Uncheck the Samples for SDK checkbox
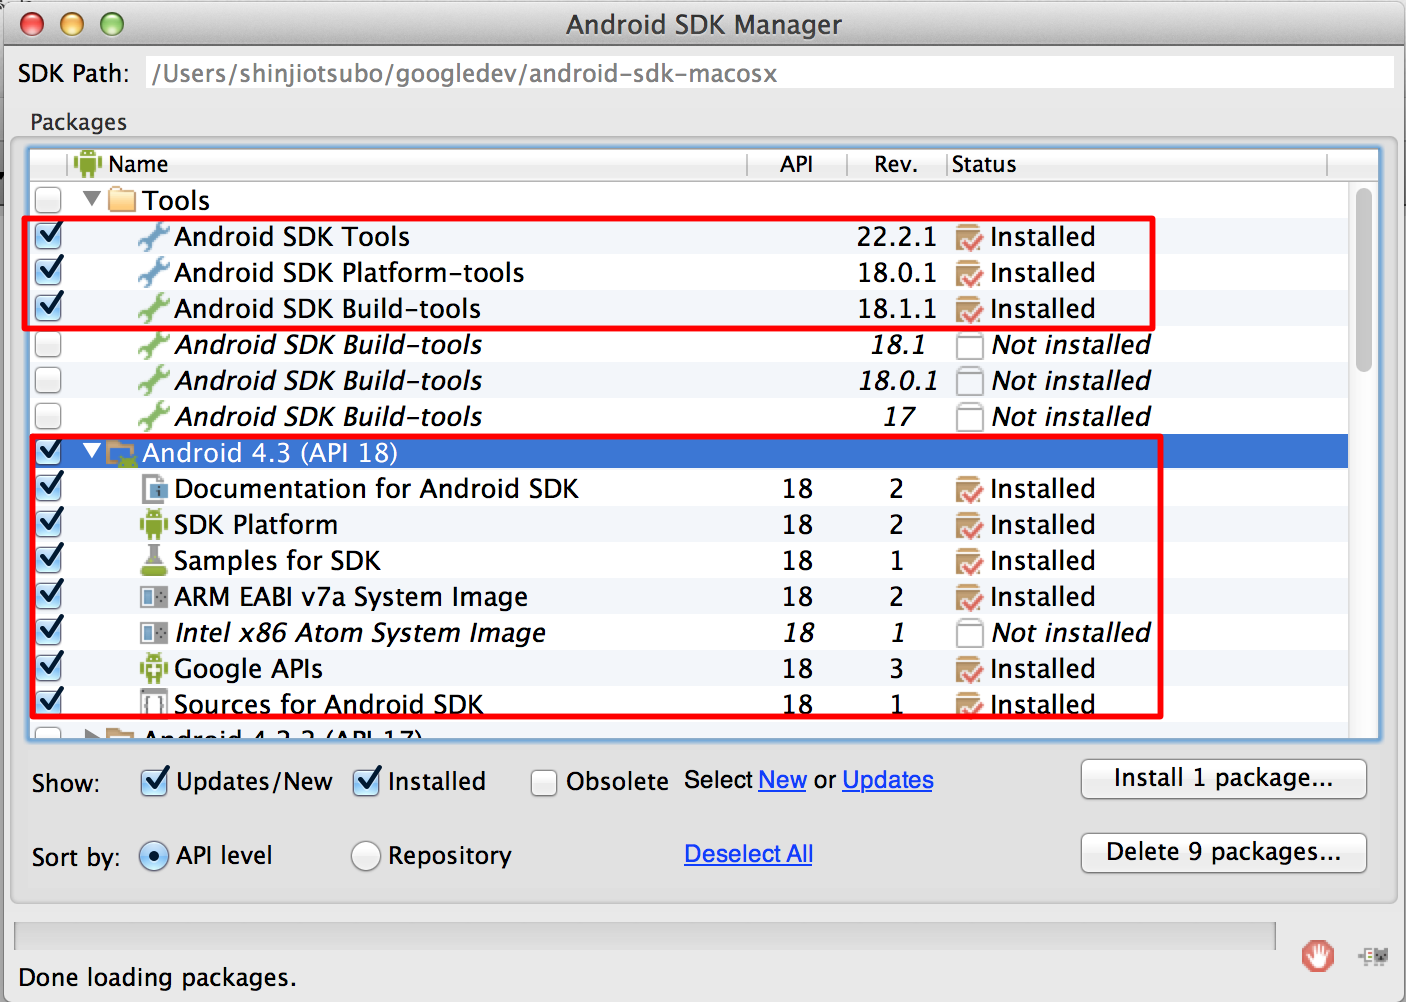Screen dimensions: 1406x1002 coord(48,560)
